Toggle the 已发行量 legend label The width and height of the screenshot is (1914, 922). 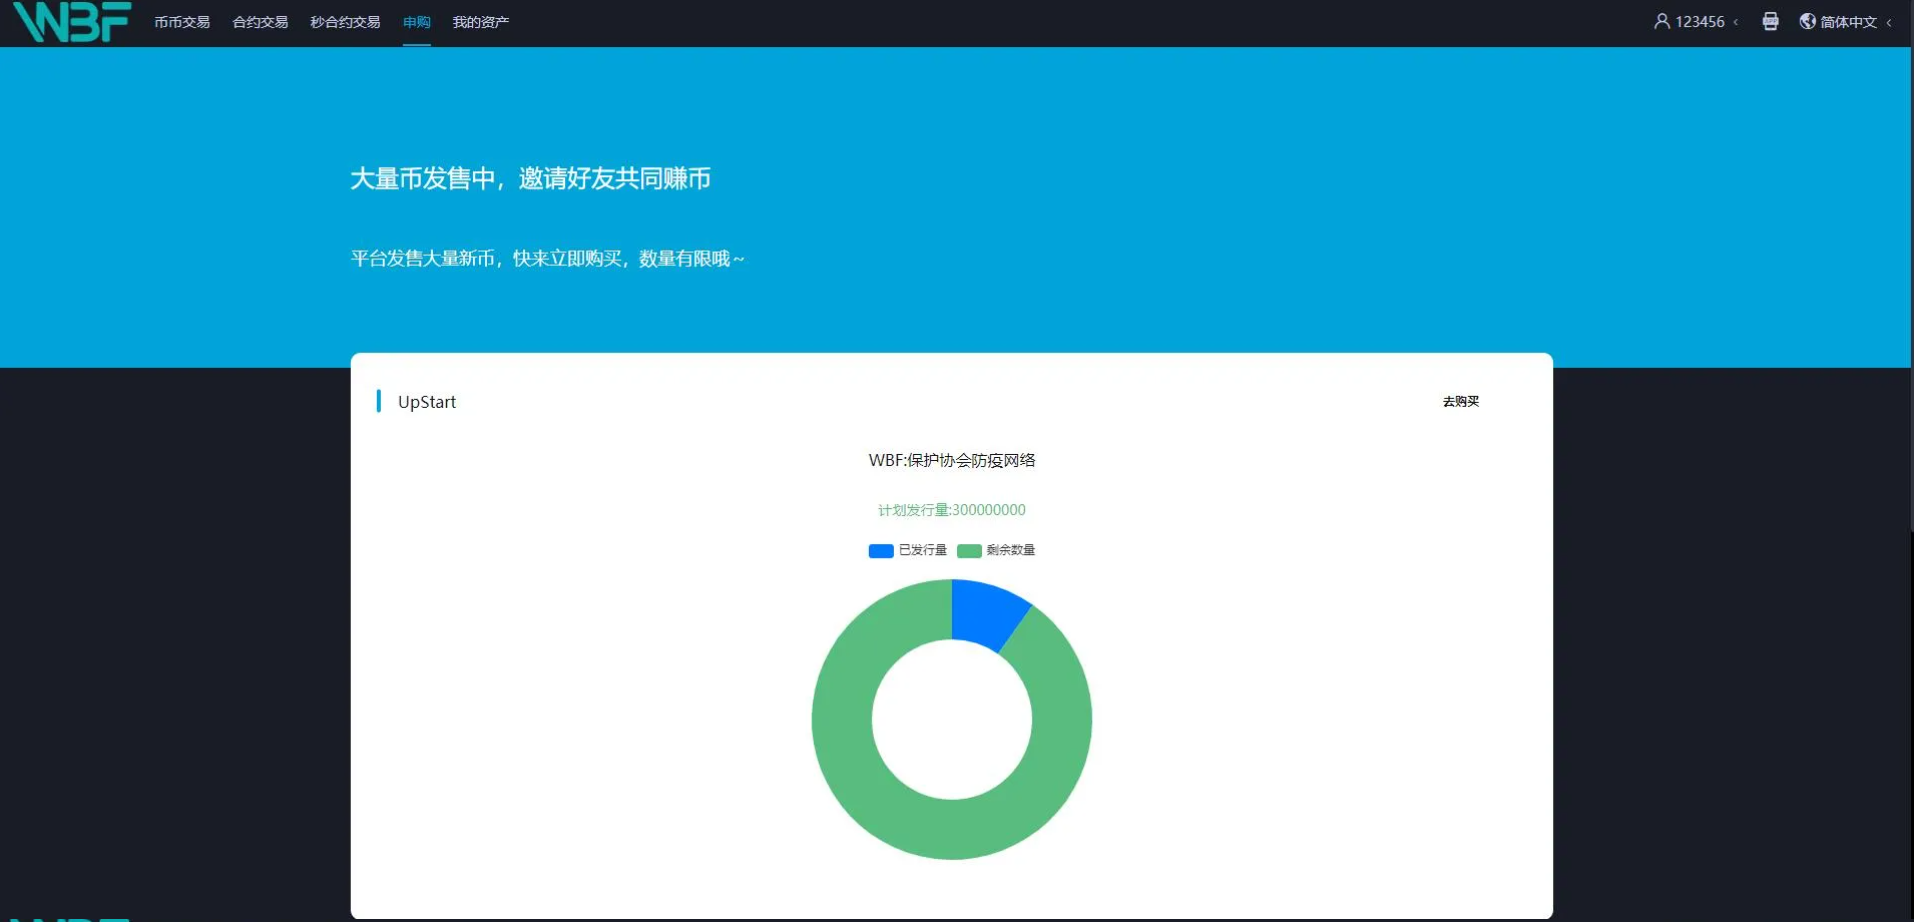point(922,550)
